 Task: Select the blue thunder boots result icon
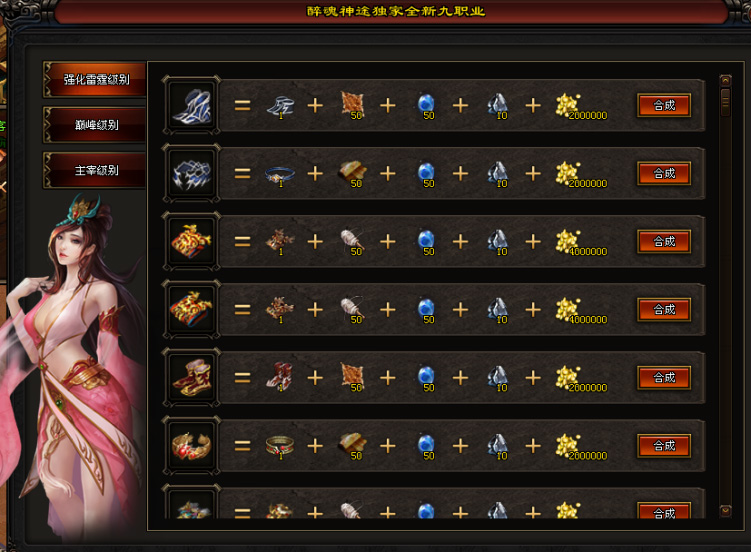tap(191, 105)
